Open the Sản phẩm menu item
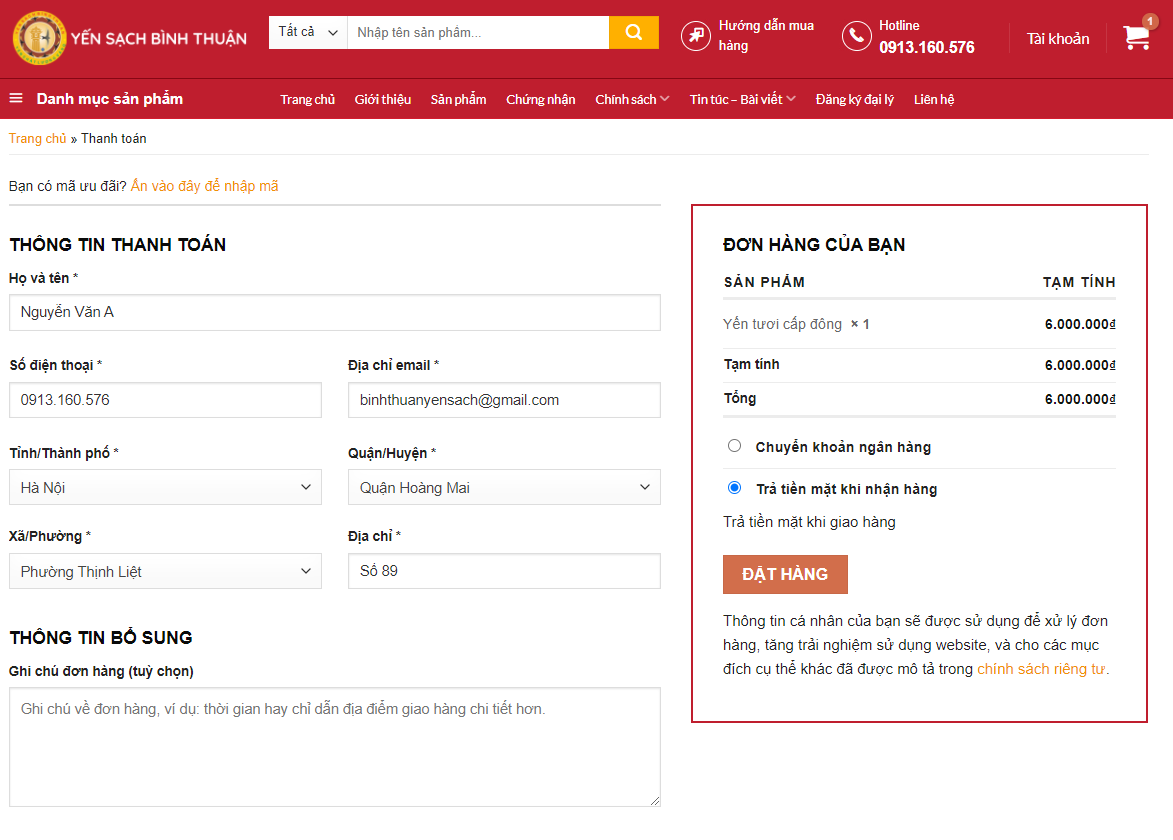The width and height of the screenshot is (1173, 840). pyautogui.click(x=459, y=99)
